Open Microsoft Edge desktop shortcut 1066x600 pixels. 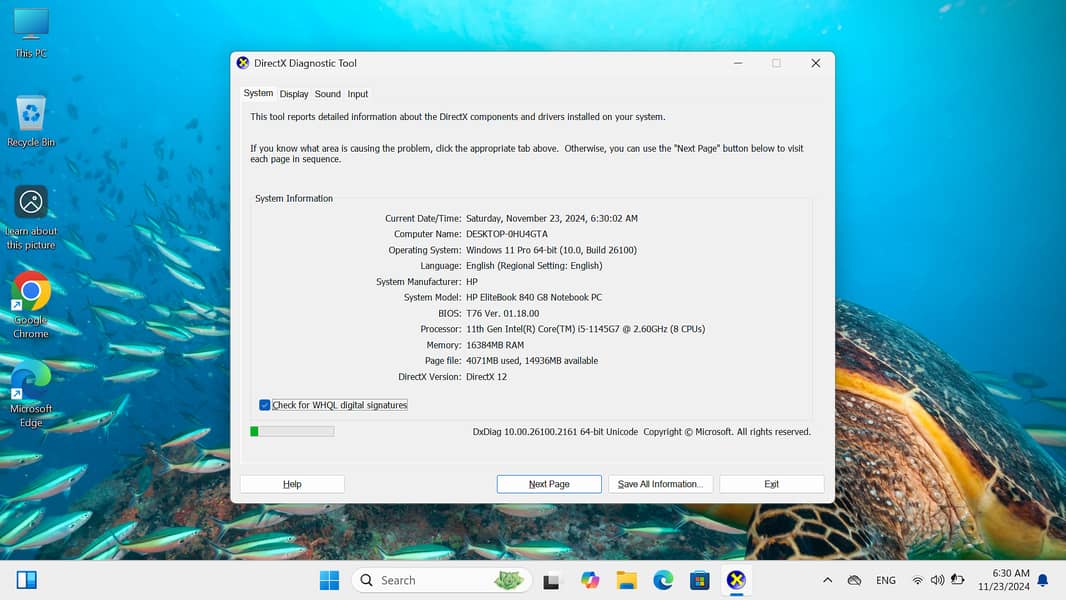[x=31, y=381]
